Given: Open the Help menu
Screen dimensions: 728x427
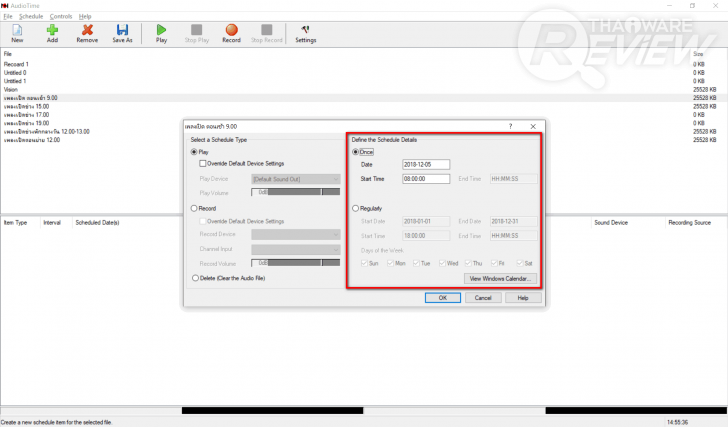Looking at the screenshot, I should (85, 16).
